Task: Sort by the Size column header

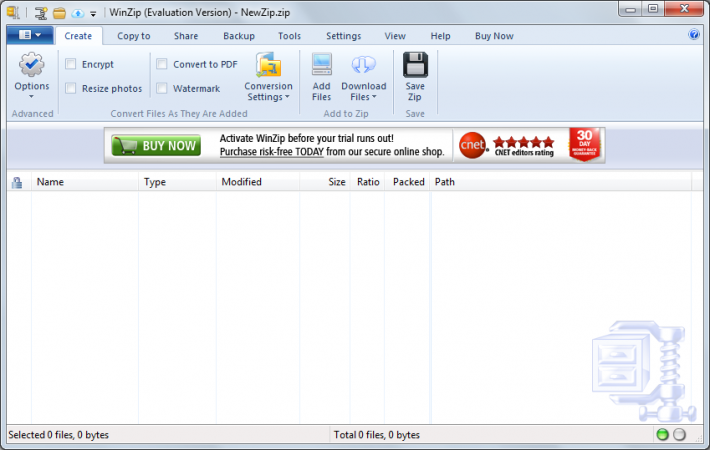Action: coord(324,182)
